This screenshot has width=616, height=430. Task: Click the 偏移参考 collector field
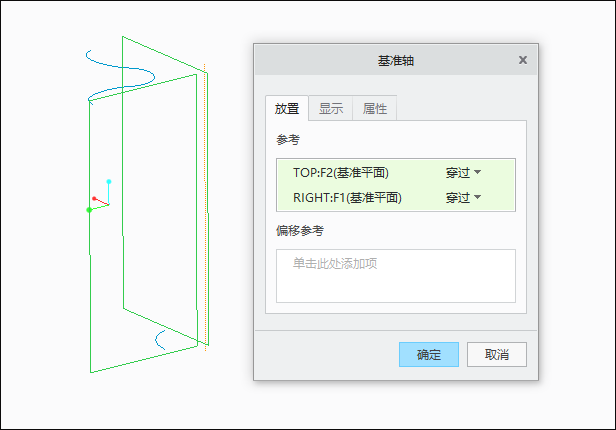coord(396,276)
